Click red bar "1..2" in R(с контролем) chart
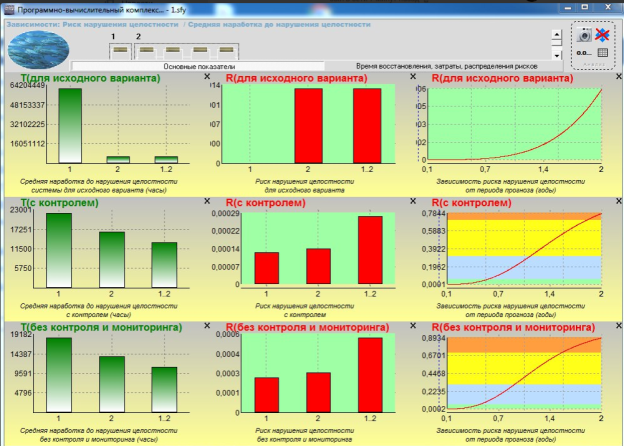The height and width of the screenshot is (447, 624). pyautogui.click(x=370, y=250)
